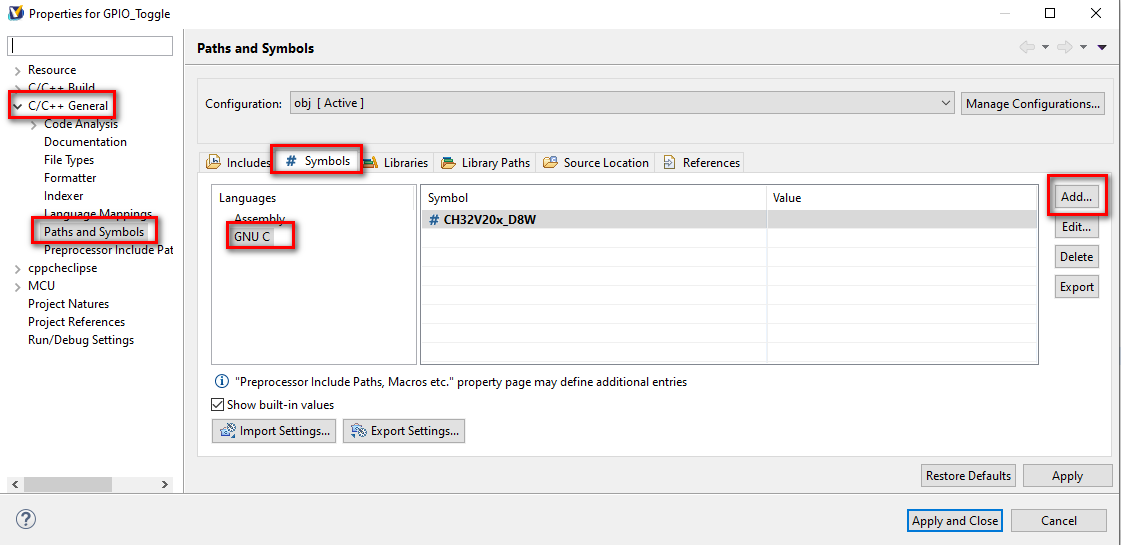Image resolution: width=1121 pixels, height=545 pixels.
Task: Expand the cppcheclipse node
Action: [17, 269]
